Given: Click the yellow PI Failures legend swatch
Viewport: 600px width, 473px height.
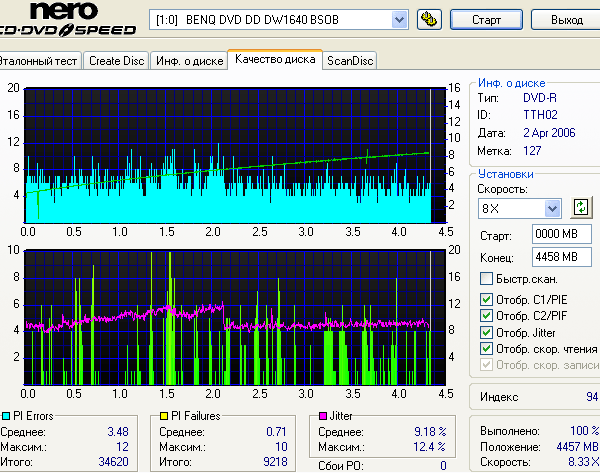Looking at the screenshot, I should point(164,416).
